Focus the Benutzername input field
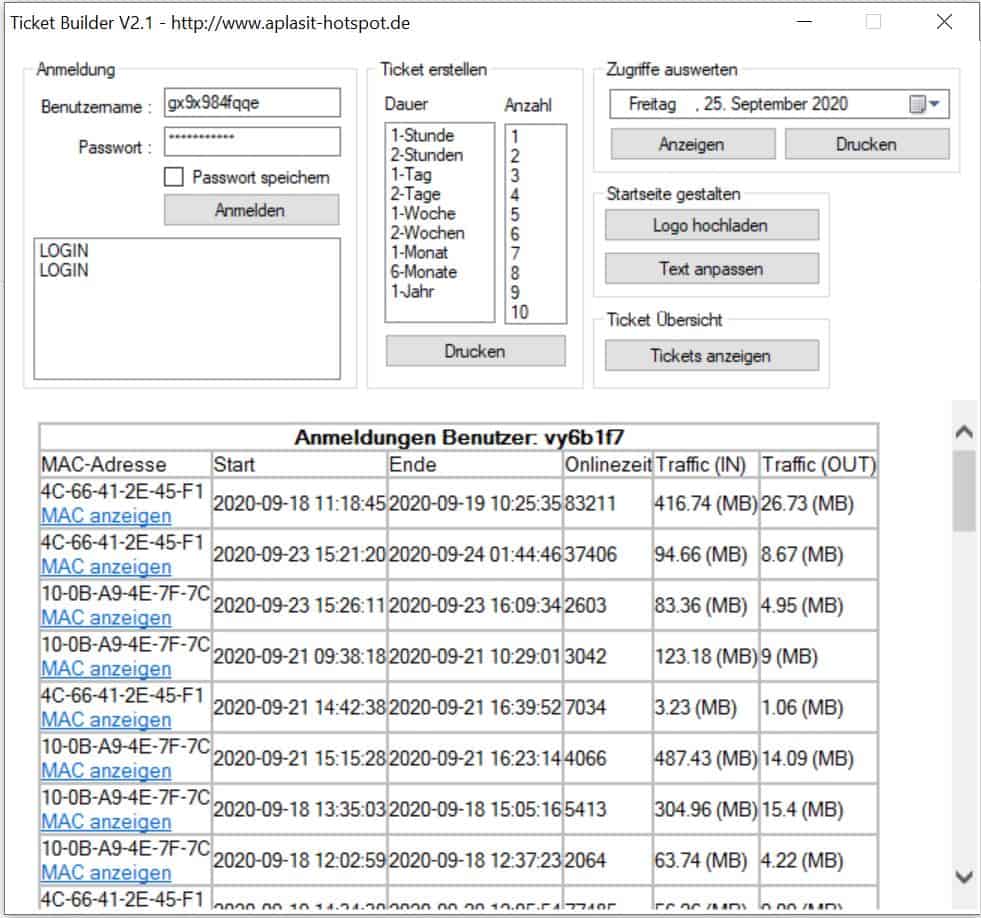981x918 pixels. tap(252, 103)
